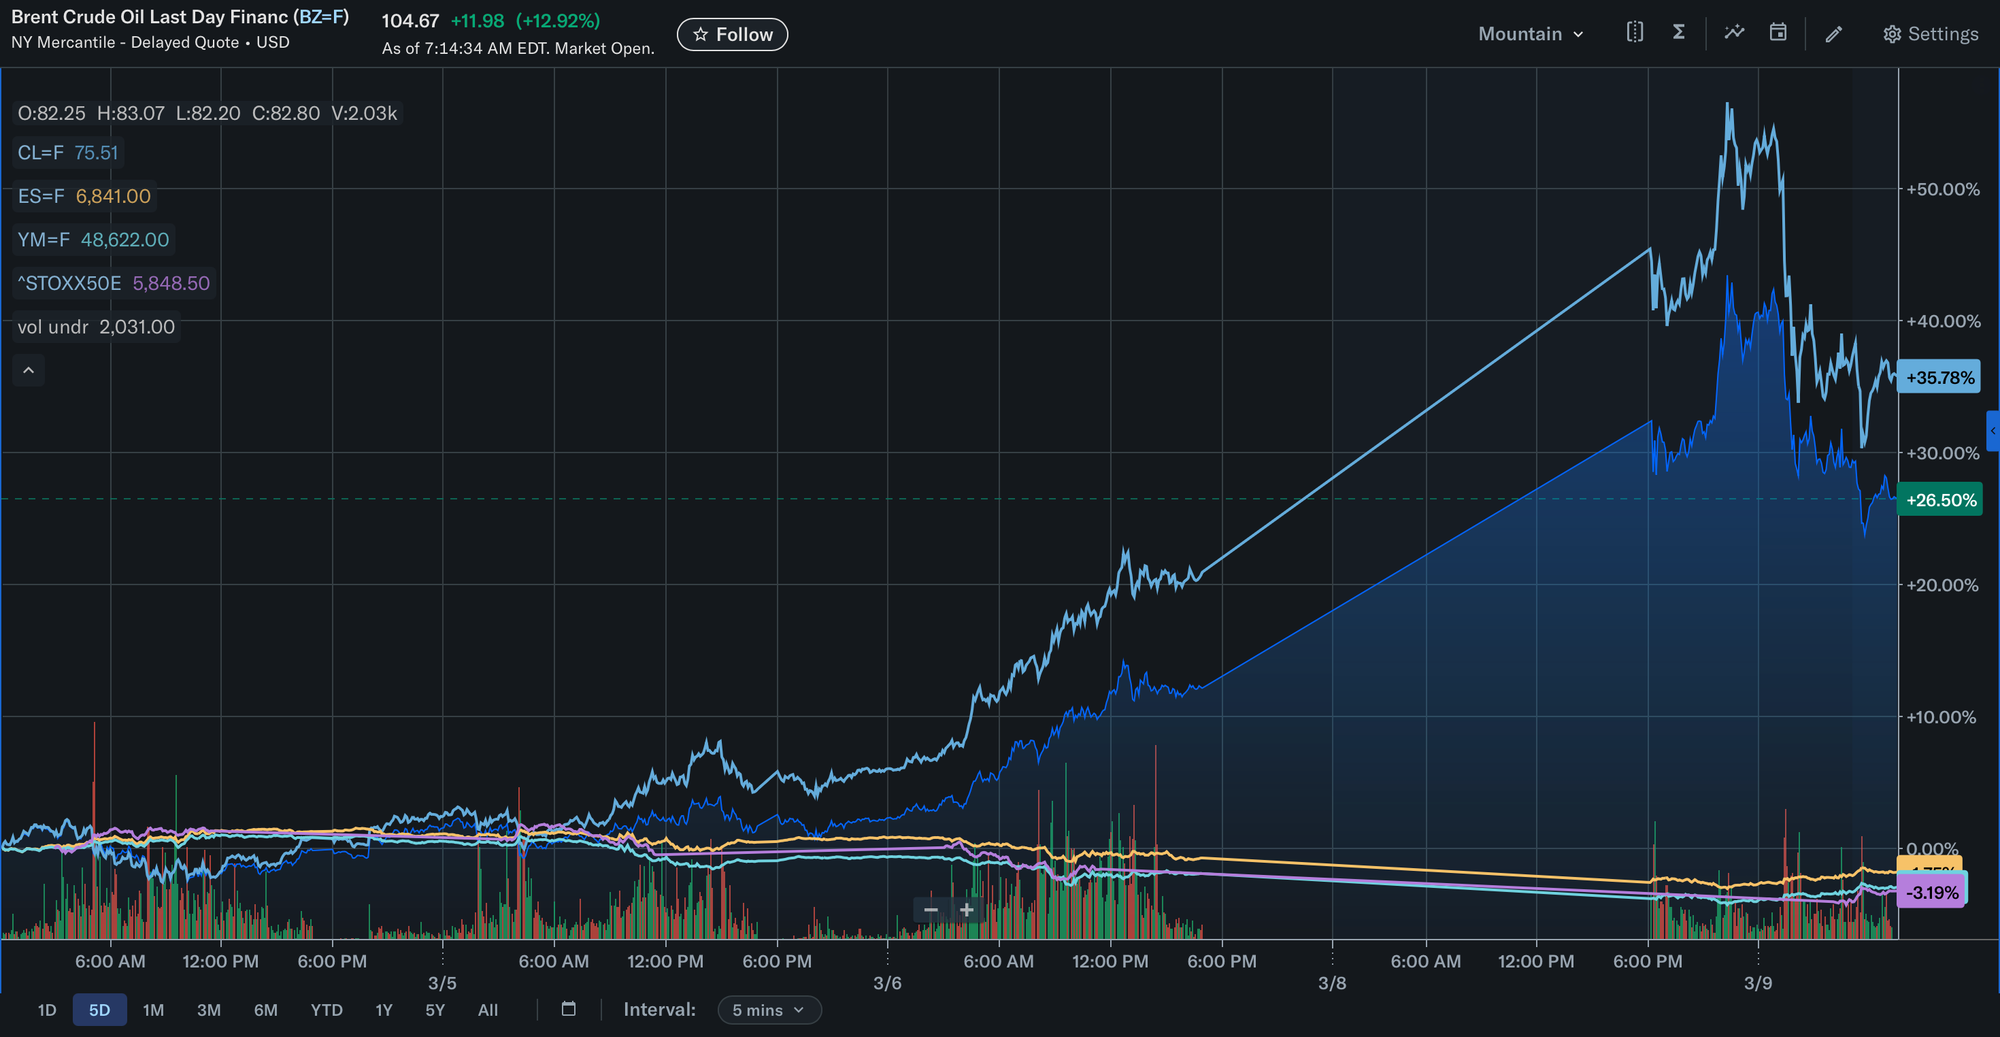This screenshot has width=2000, height=1037.
Task: Select the pencil drawing tool
Action: tap(1833, 34)
